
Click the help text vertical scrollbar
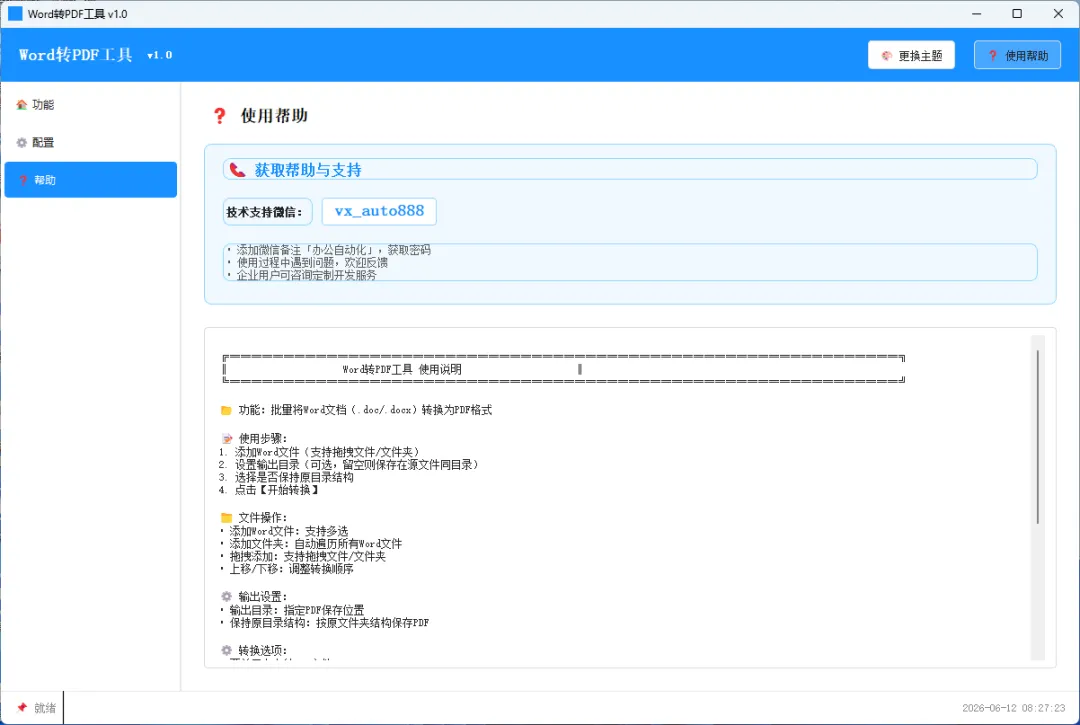tap(1037, 437)
